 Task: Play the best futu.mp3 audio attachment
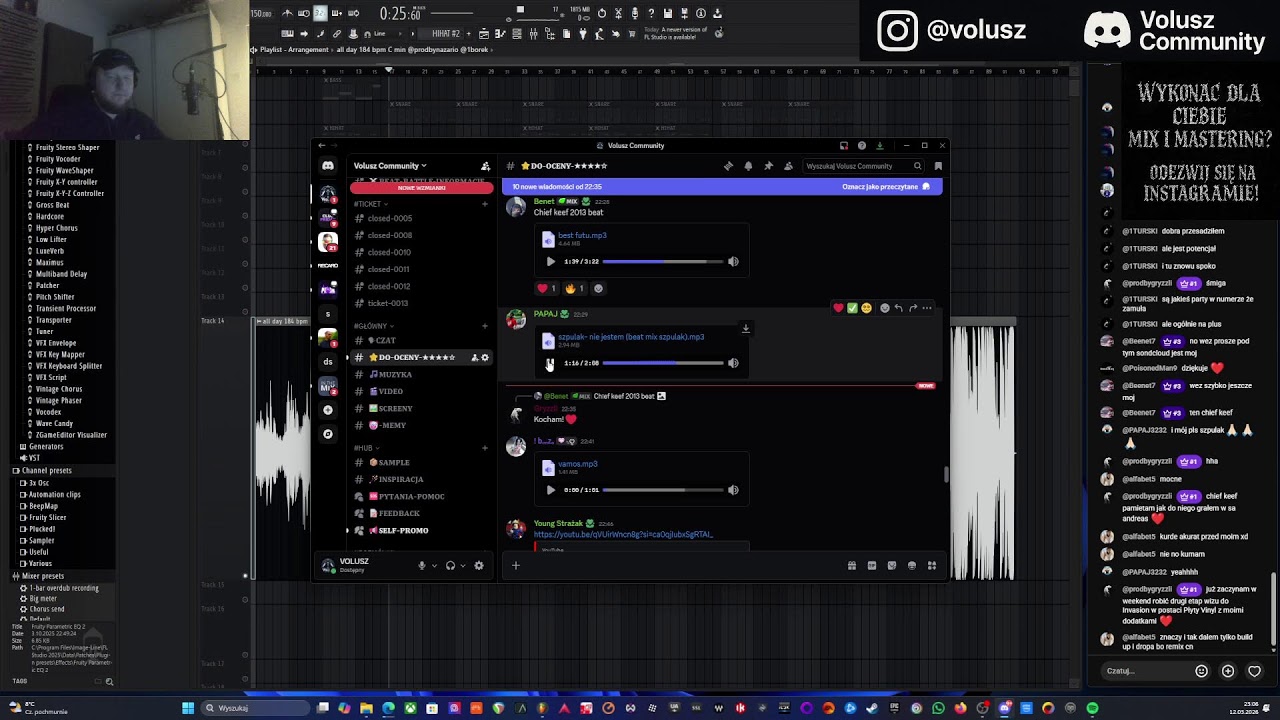click(550, 262)
